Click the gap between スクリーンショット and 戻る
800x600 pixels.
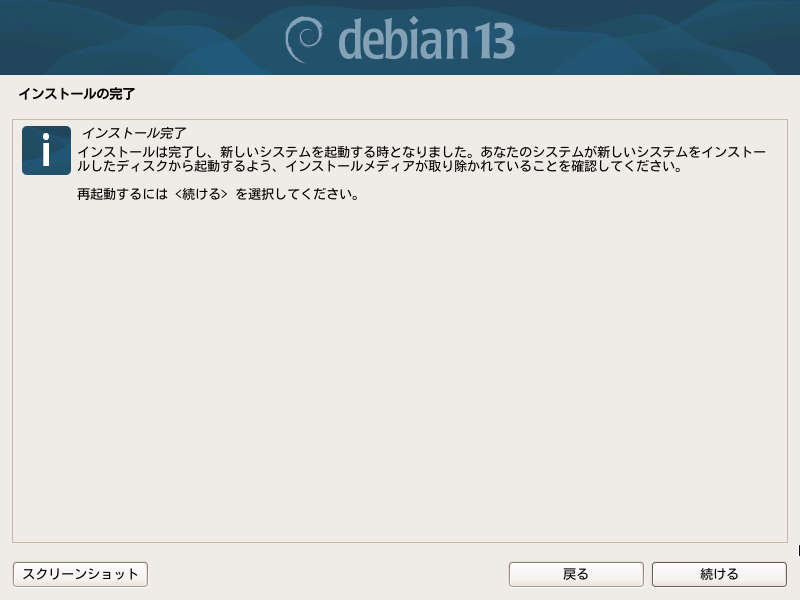[x=328, y=574]
